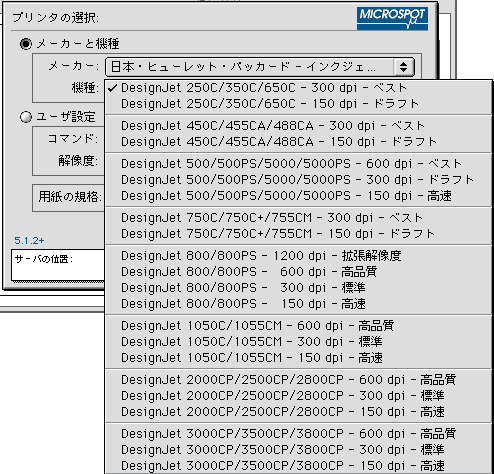Select DesignJet 800/800PS 1200 dpi 拡張解像度
The height and width of the screenshot is (474, 494).
[x=298, y=256]
